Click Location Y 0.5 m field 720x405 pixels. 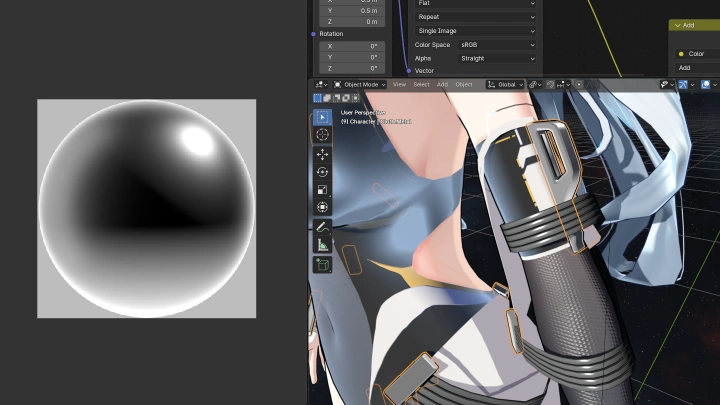coord(352,11)
